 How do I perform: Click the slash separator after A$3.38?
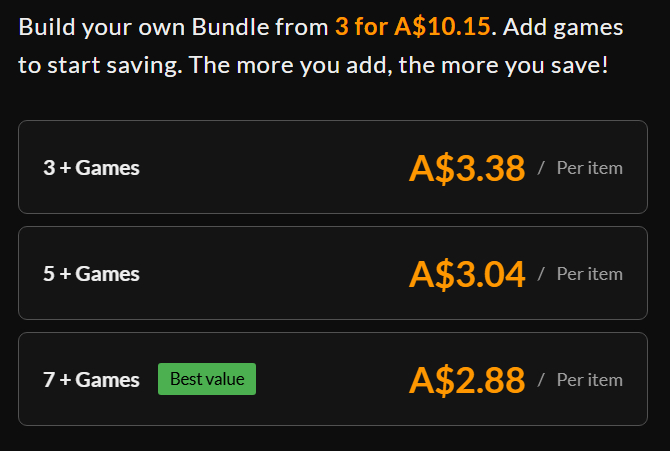[541, 168]
